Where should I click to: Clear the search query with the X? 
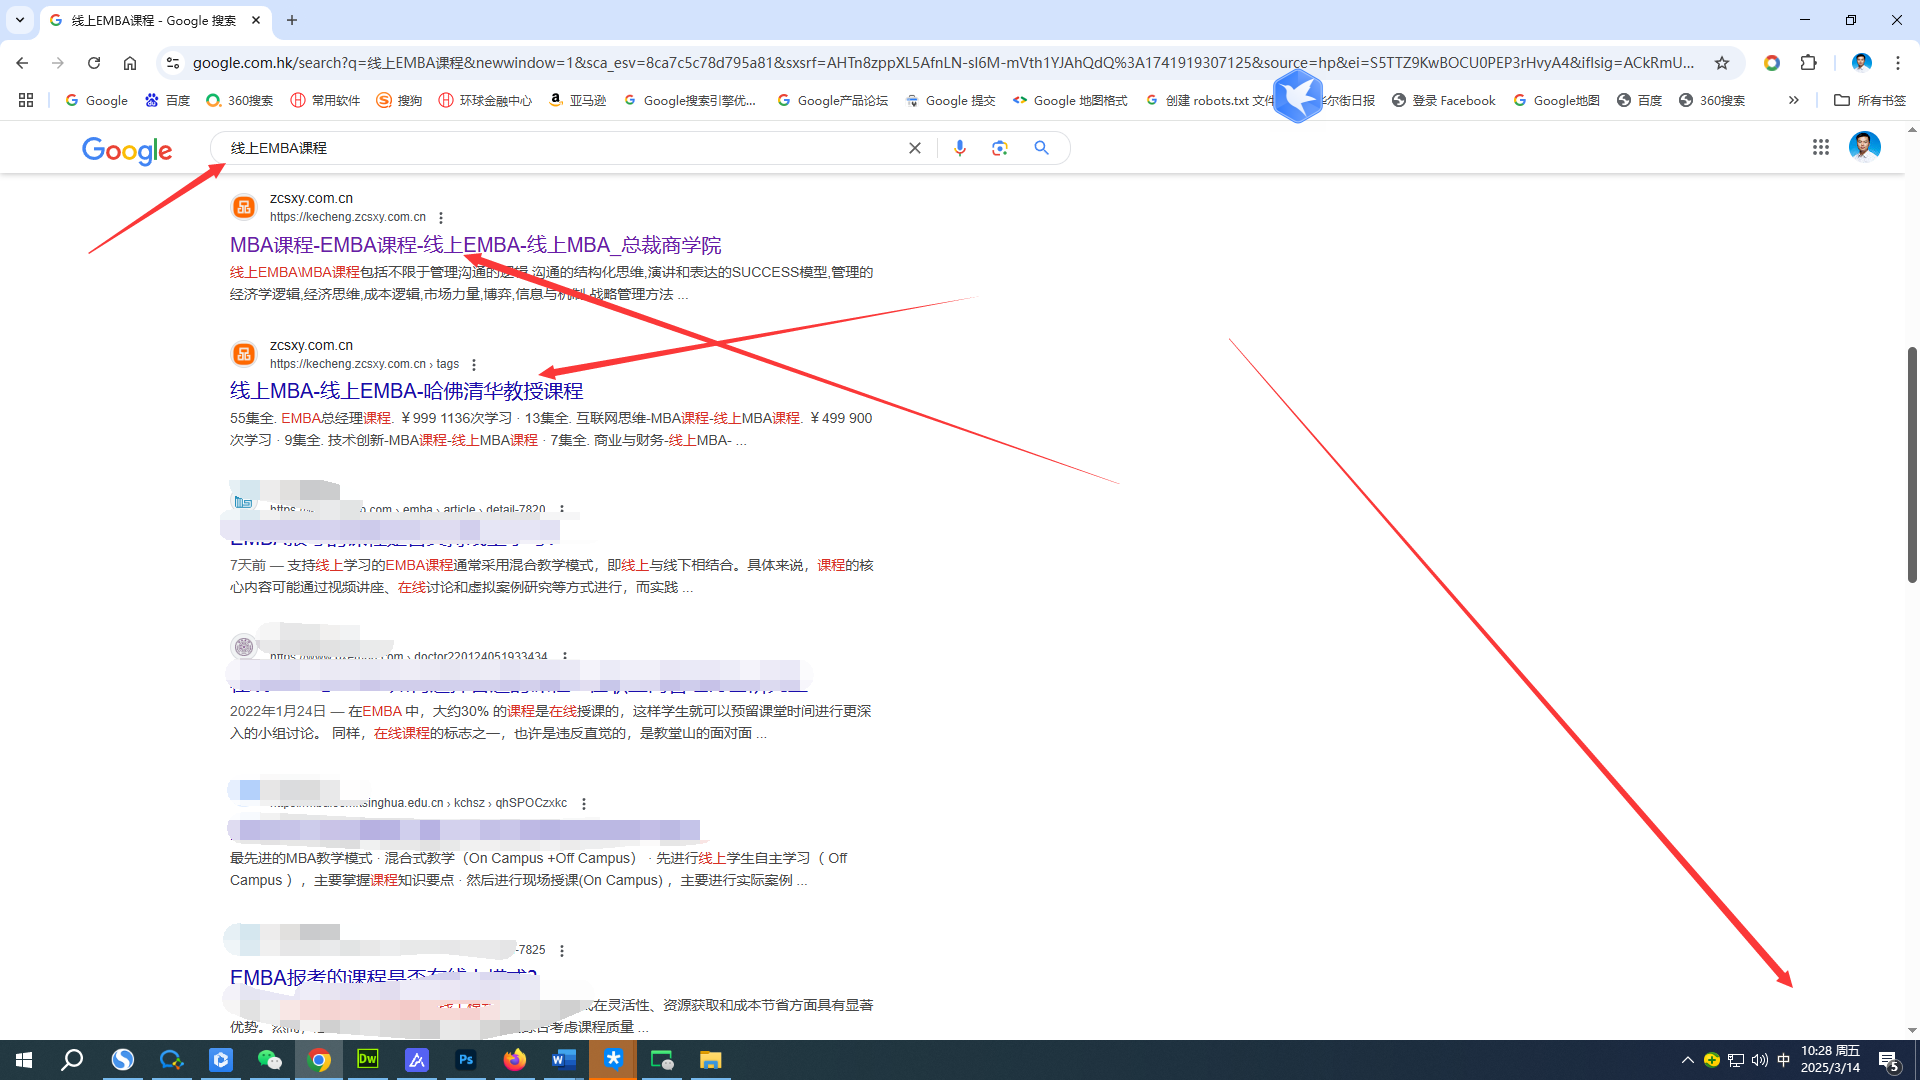pyautogui.click(x=914, y=147)
